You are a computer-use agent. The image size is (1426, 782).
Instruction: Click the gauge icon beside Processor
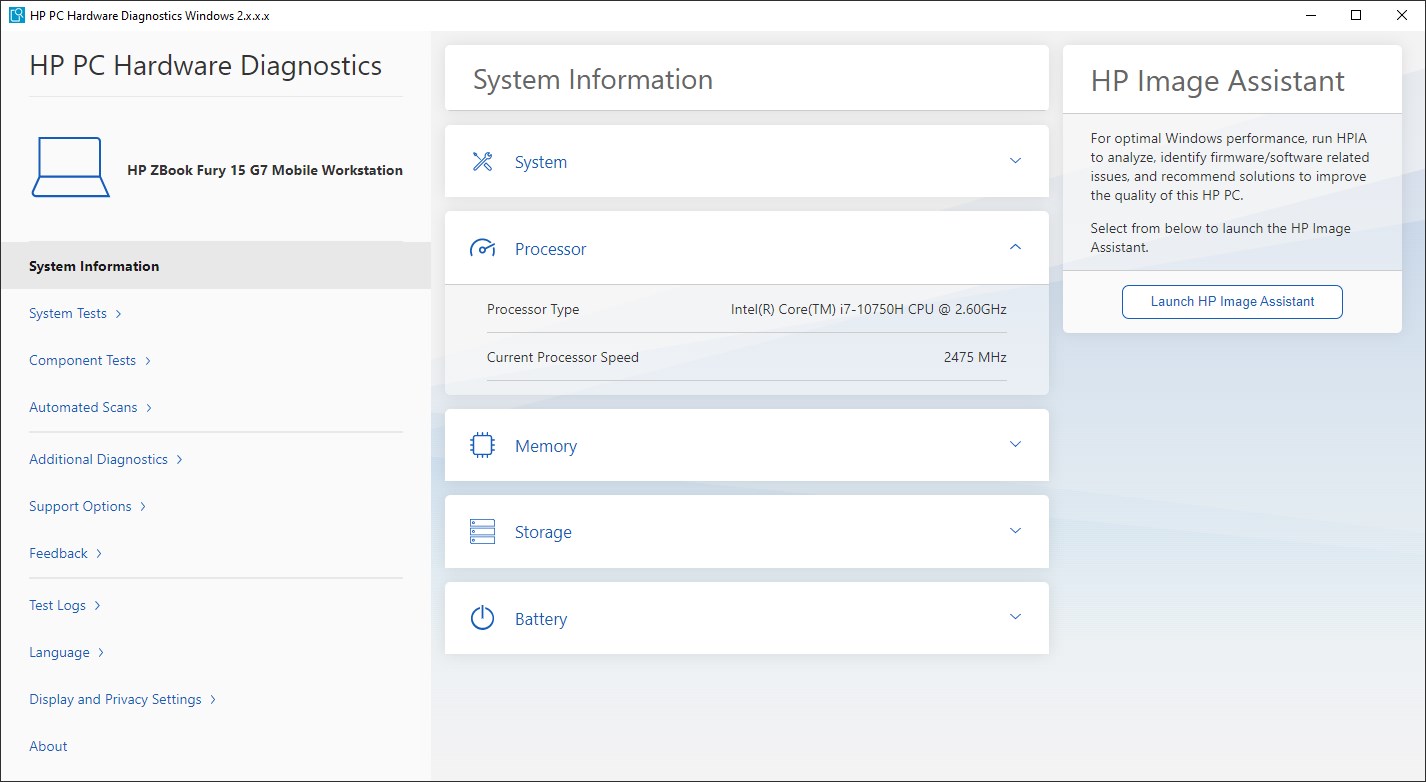coord(482,247)
